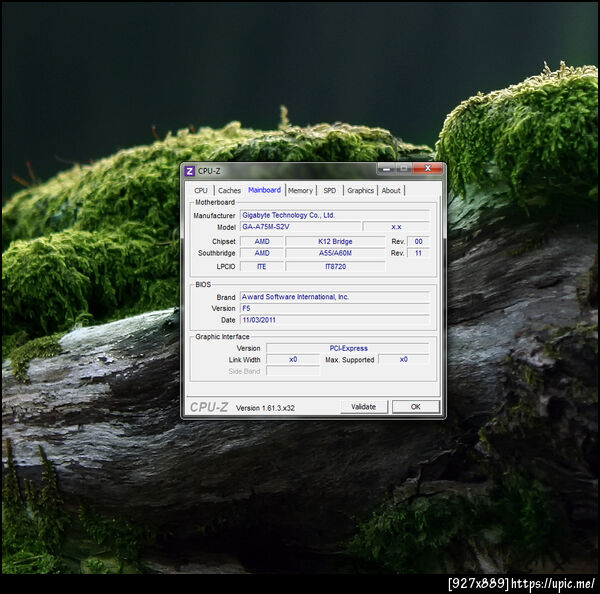Click the BIOS Brand Award Software field

tap(335, 297)
